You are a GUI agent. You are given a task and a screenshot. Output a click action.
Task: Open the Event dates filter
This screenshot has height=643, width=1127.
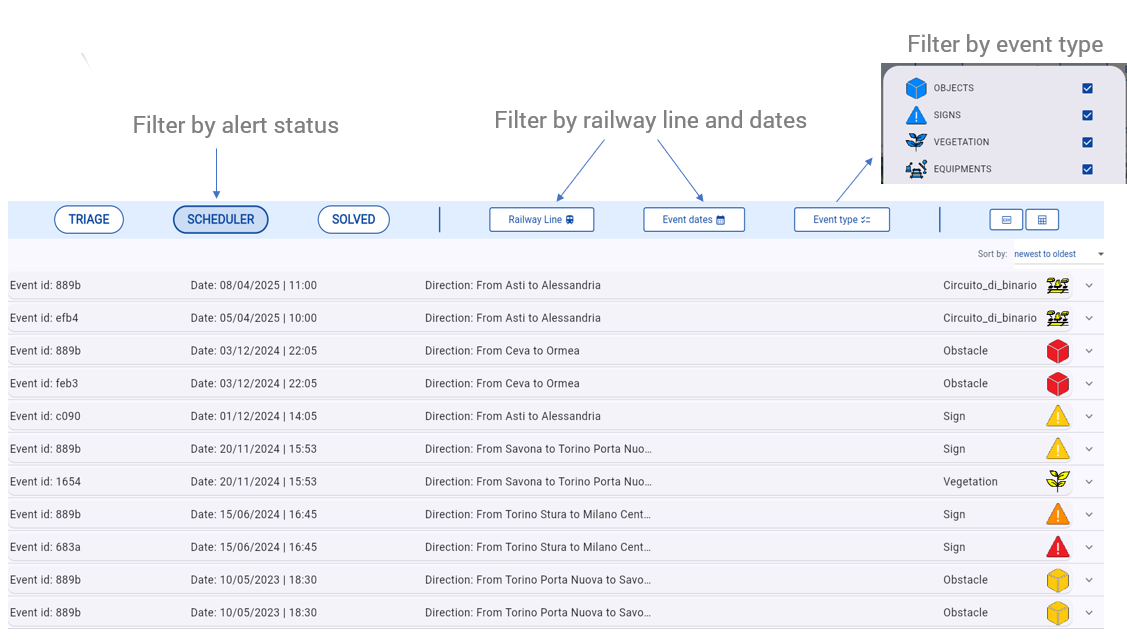point(693,220)
